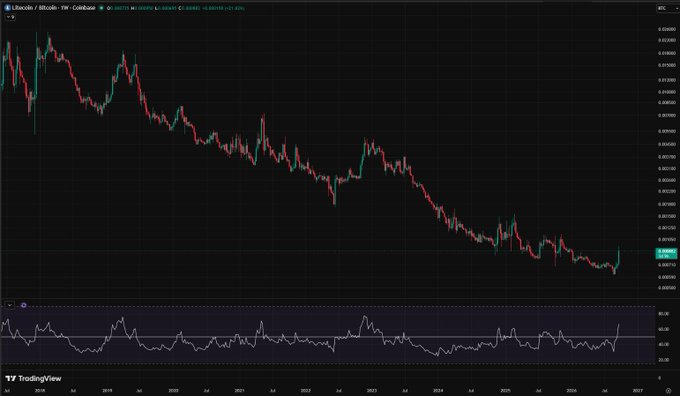Expand the collapsed indicators legend chevron
The width and height of the screenshot is (680, 396).
coord(10,17)
